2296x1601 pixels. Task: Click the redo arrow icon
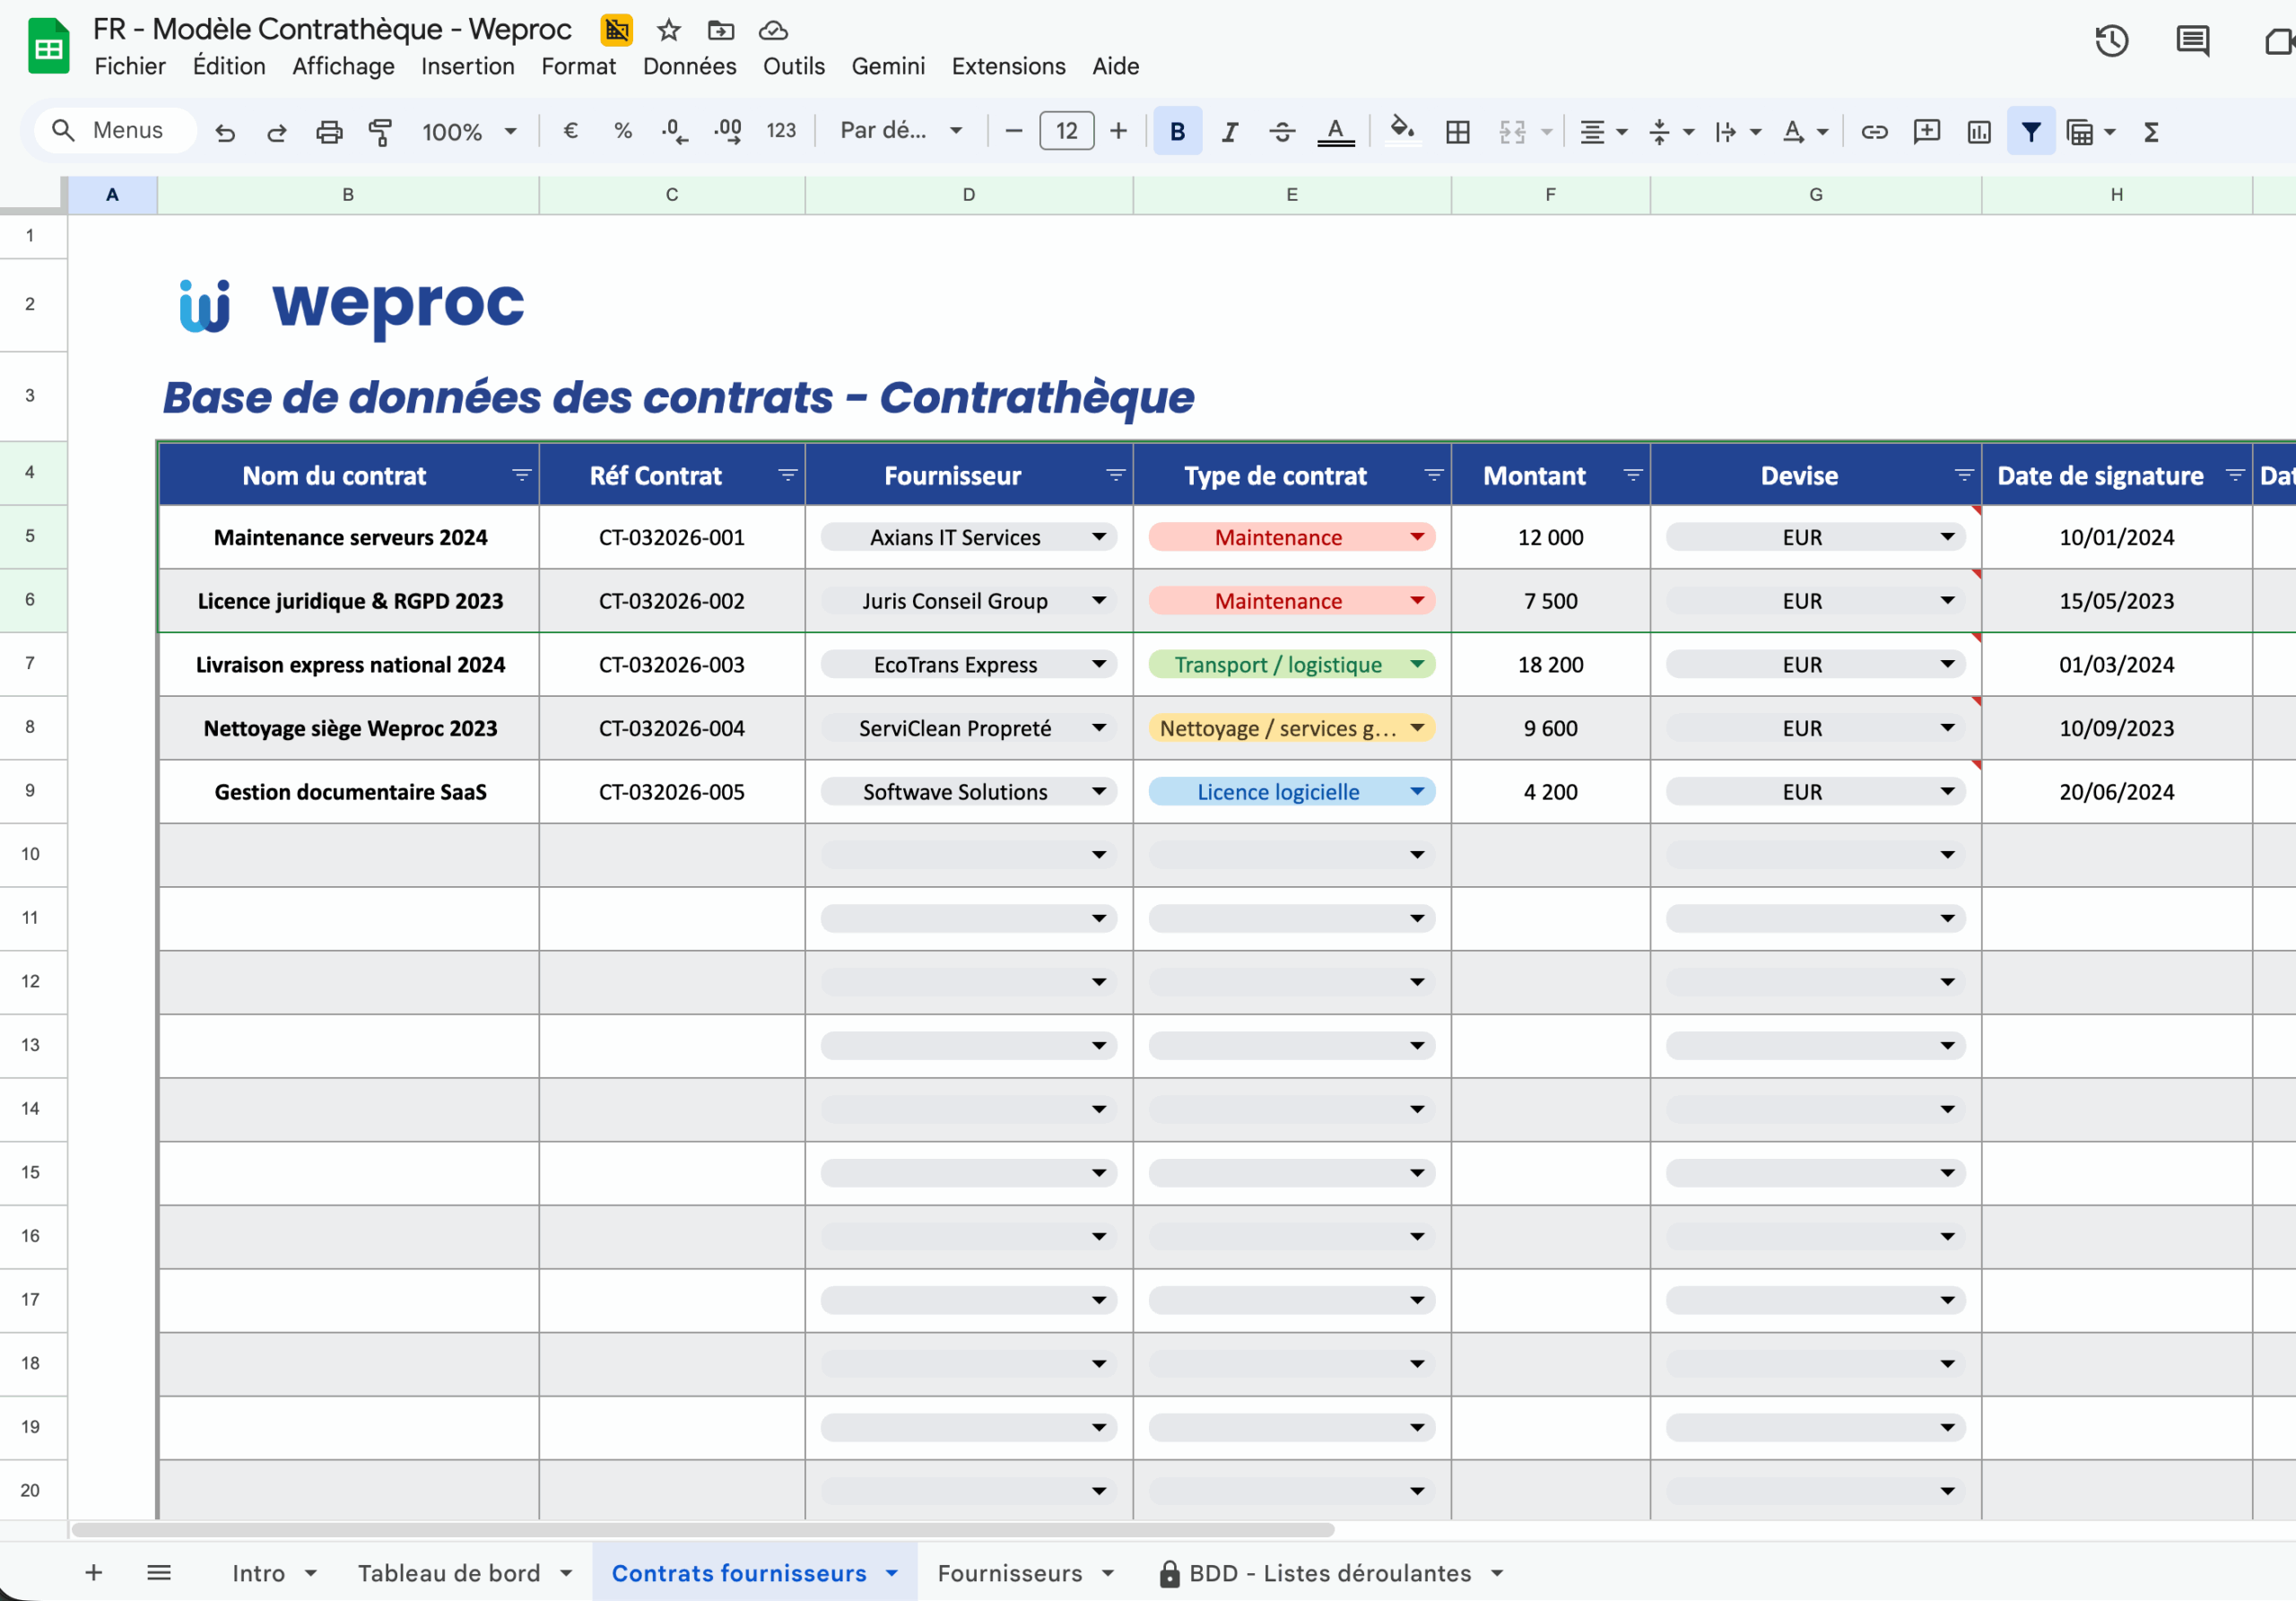point(277,131)
